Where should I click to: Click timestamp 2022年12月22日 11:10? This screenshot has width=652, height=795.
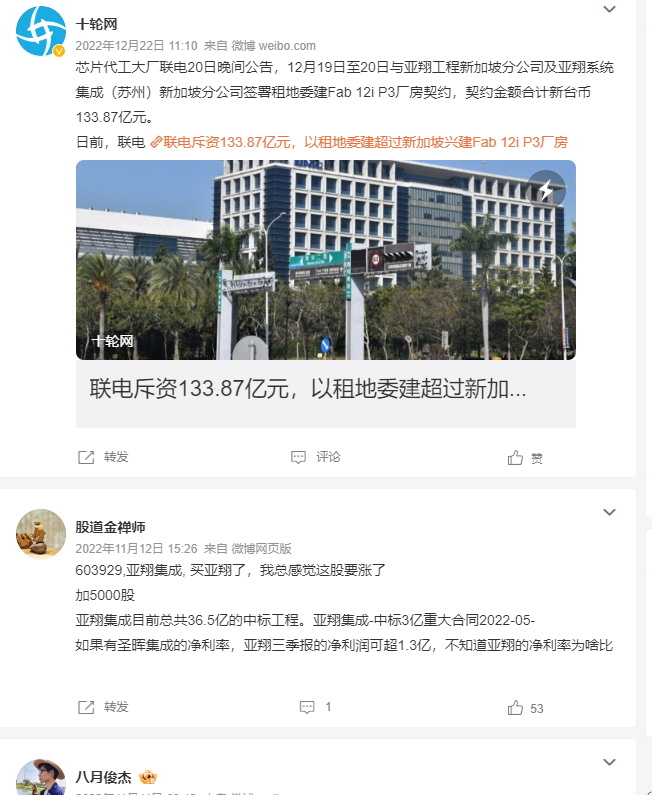[x=136, y=46]
